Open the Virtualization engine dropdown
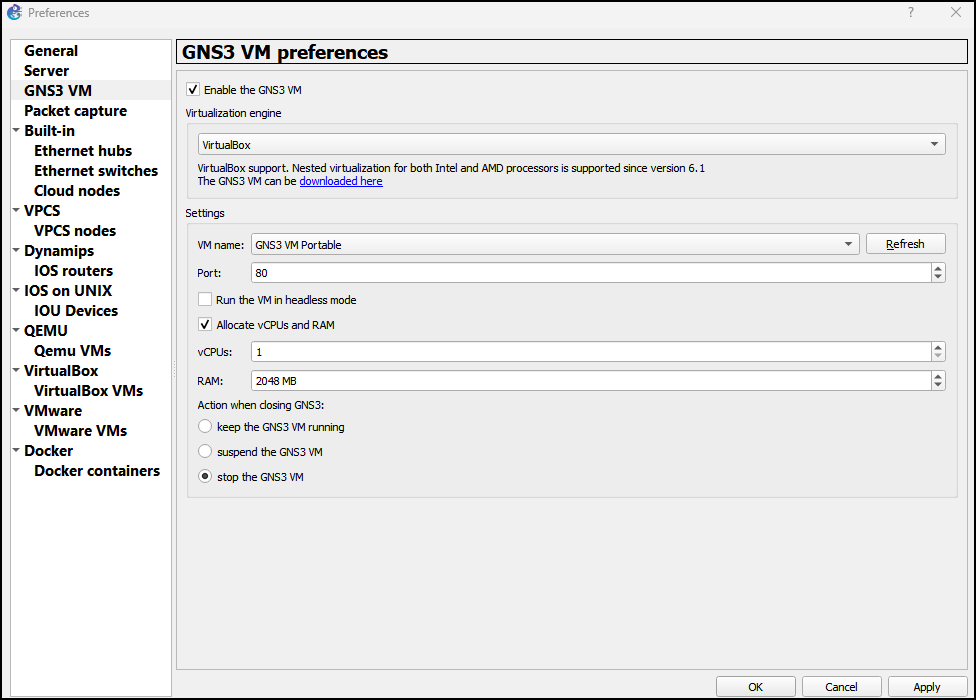 pos(571,144)
